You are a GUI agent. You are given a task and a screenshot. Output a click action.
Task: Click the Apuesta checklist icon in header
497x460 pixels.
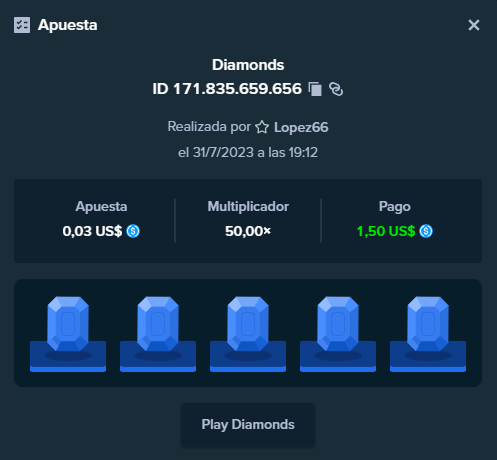pyautogui.click(x=22, y=25)
